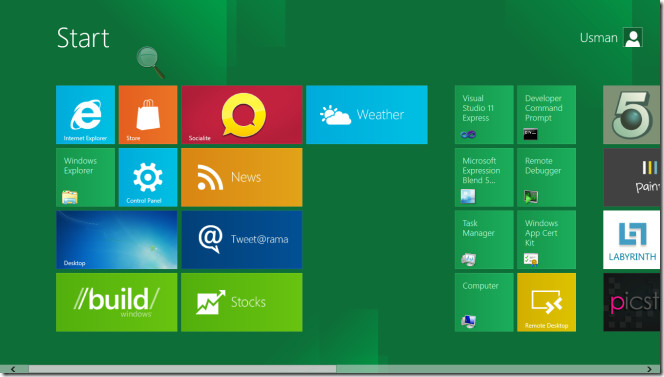
Task: Click the horizontal scrollbar thumb
Action: [x=183, y=369]
